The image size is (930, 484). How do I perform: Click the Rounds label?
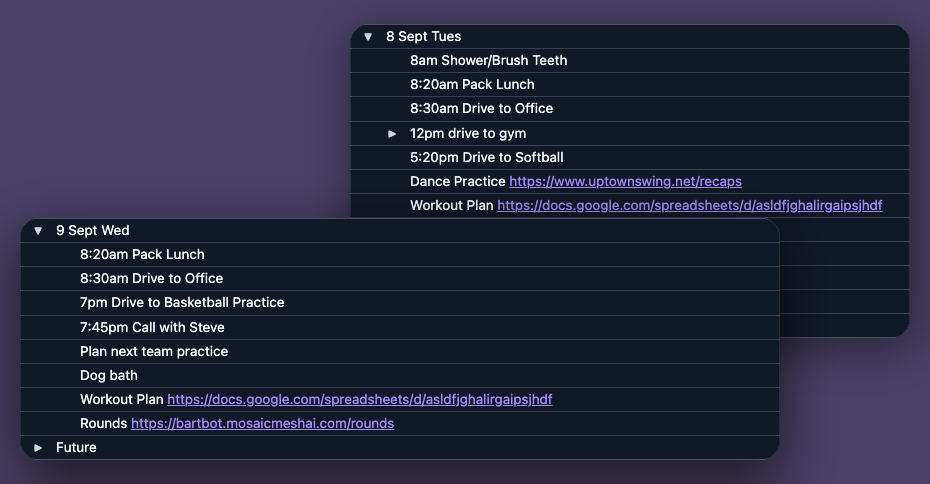(x=103, y=424)
